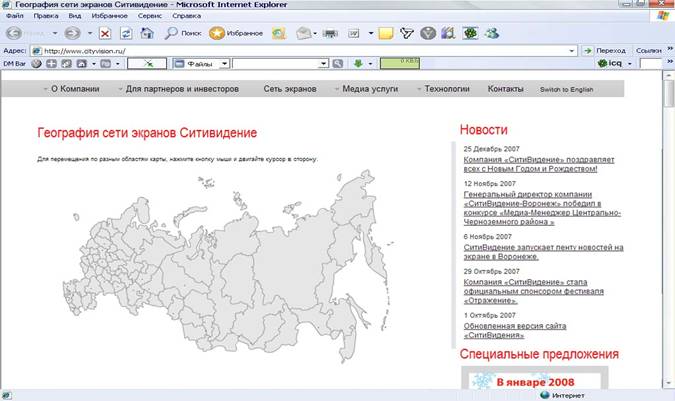The image size is (675, 401).
Task: Open news about СитиВидение-Воронеж director winning
Action: [542, 208]
